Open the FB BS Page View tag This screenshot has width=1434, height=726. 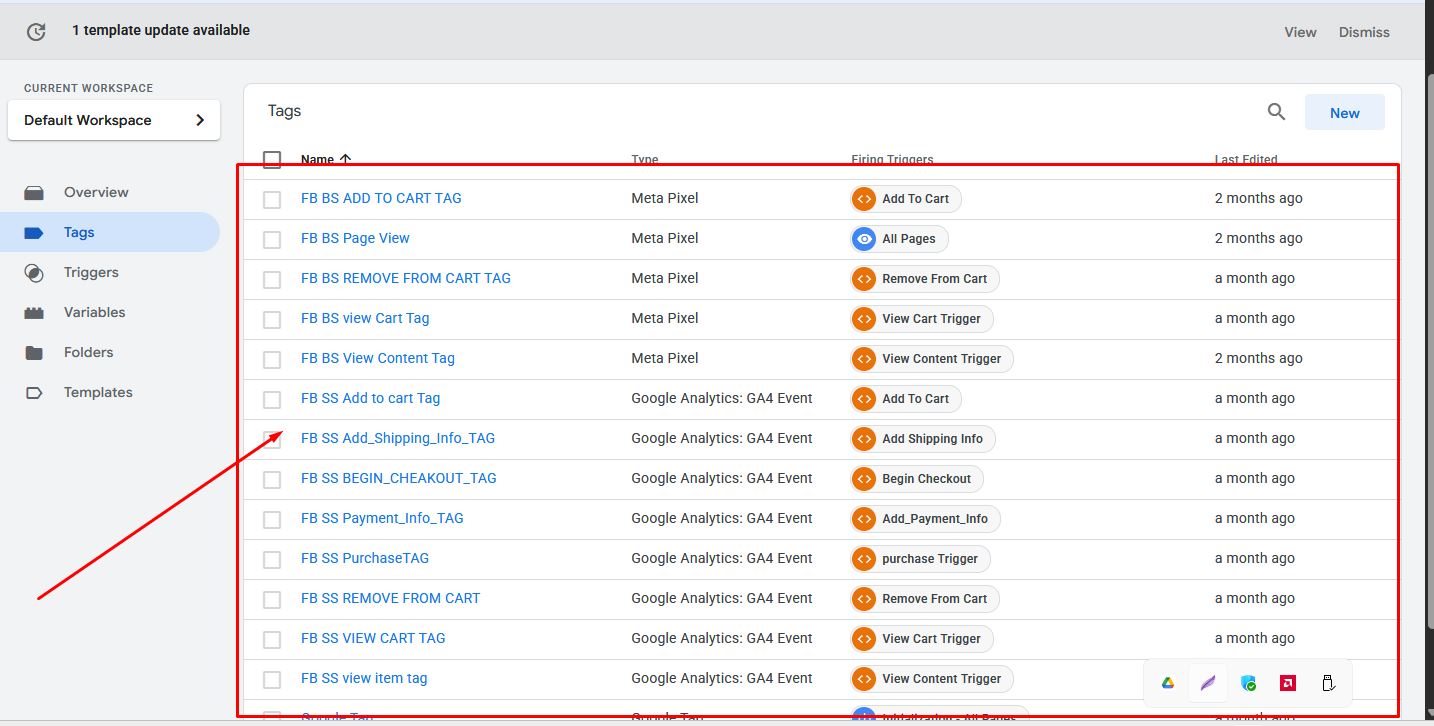point(355,238)
